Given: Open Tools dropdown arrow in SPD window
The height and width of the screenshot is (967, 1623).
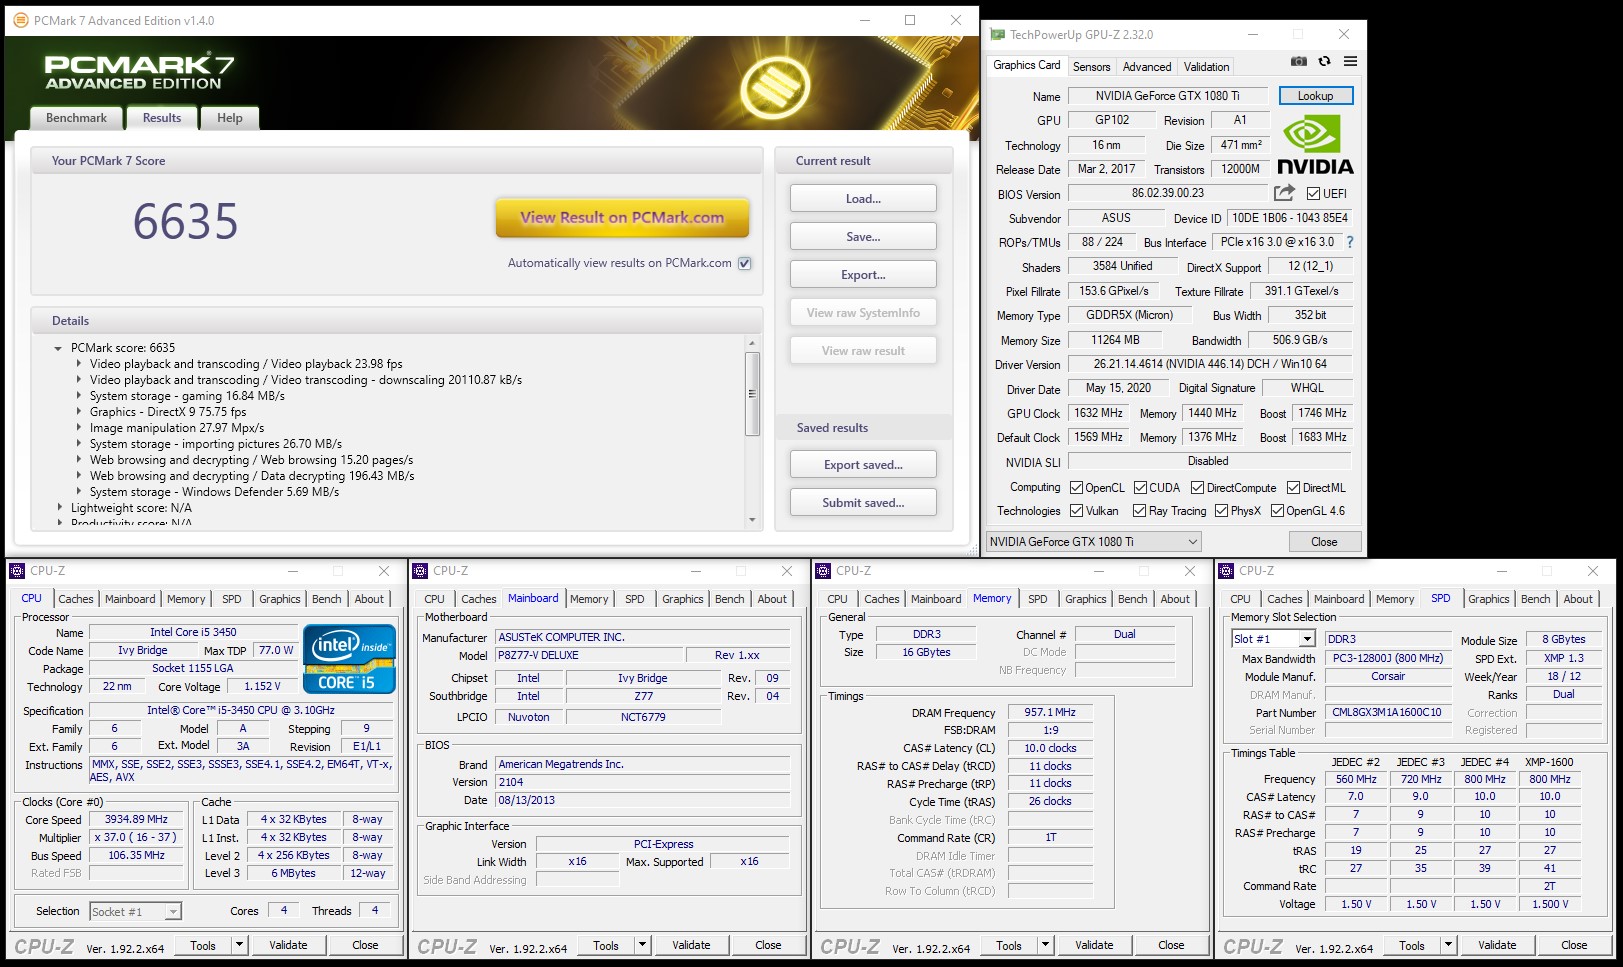Looking at the screenshot, I should tap(1448, 945).
